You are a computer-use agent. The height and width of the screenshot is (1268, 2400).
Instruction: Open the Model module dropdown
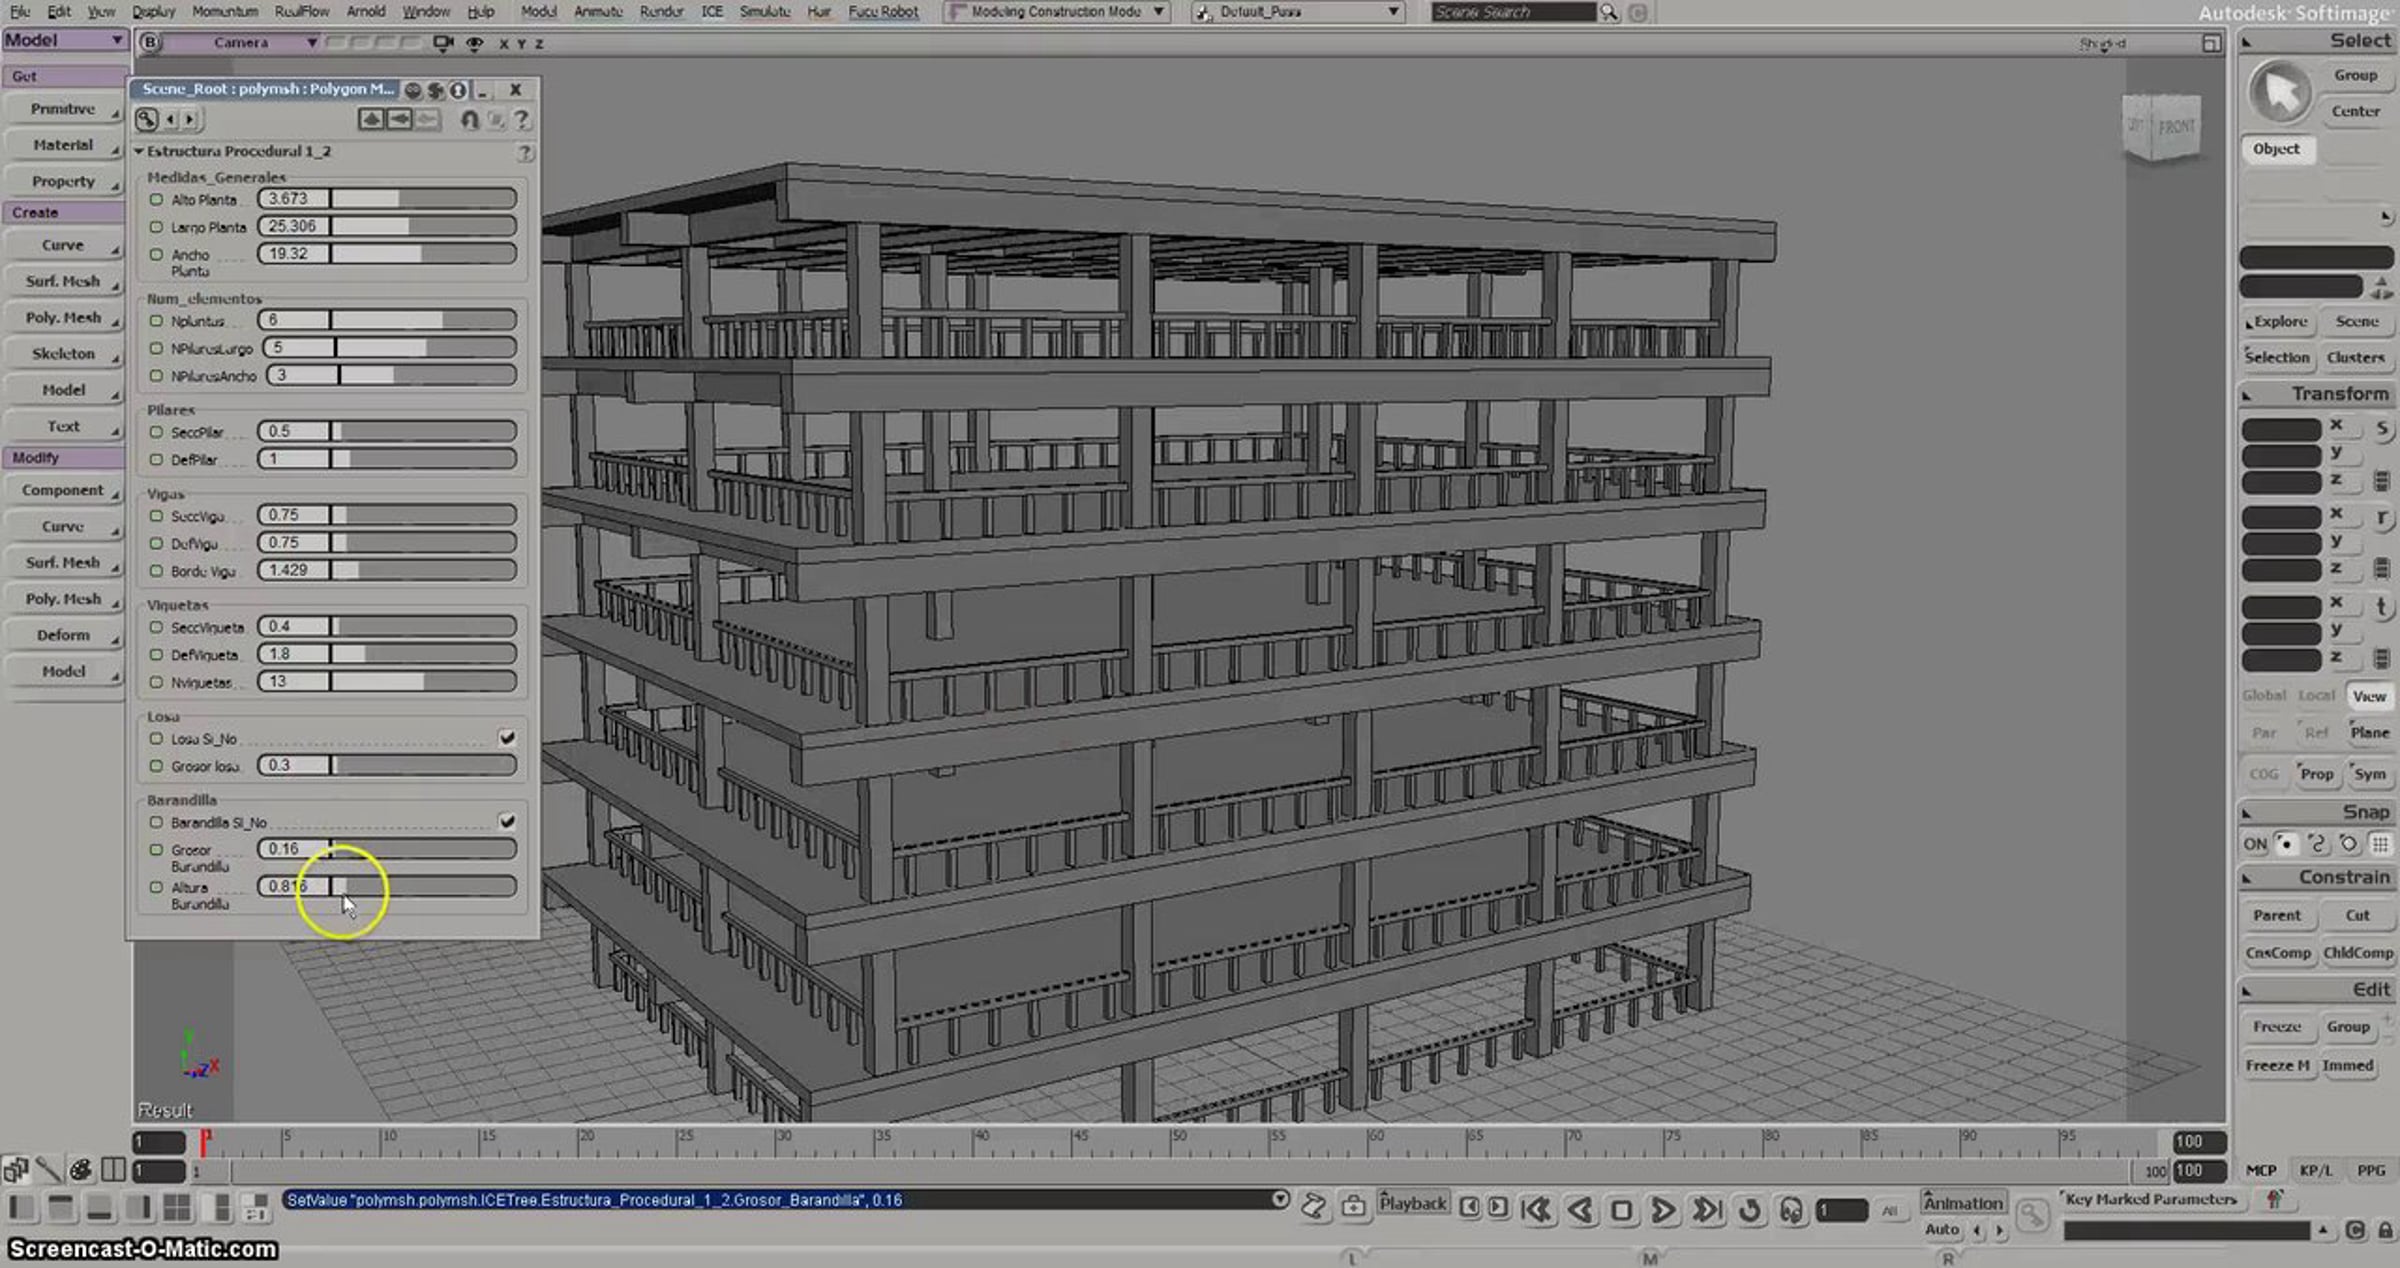tap(64, 40)
